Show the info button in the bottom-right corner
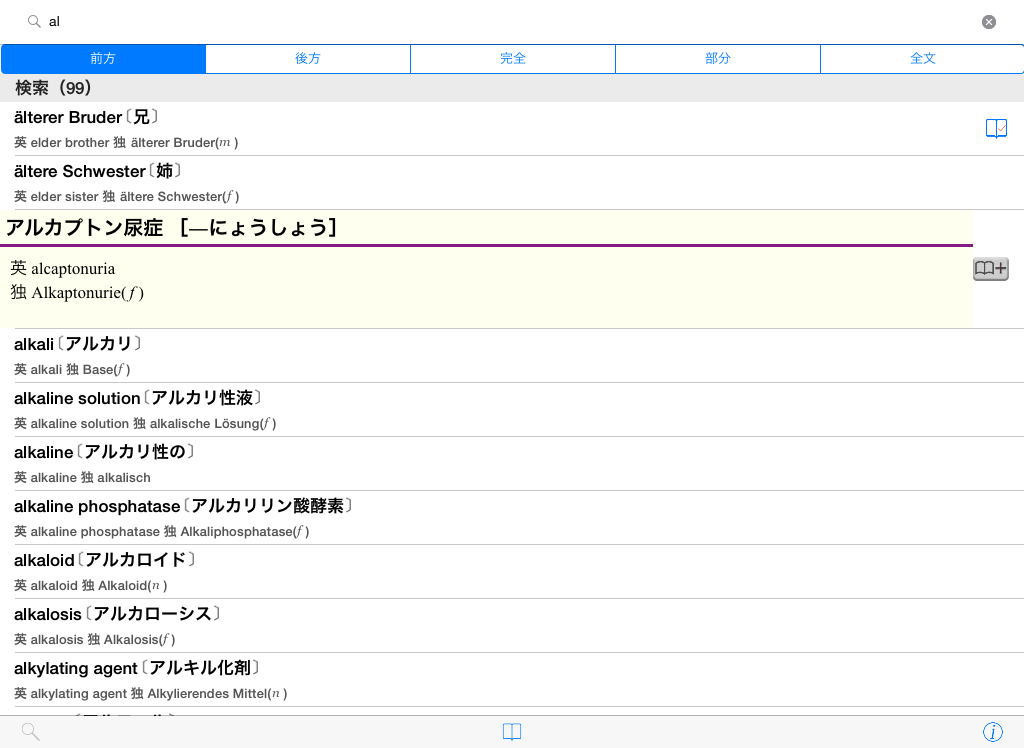Viewport: 1024px width, 748px height. 992,732
